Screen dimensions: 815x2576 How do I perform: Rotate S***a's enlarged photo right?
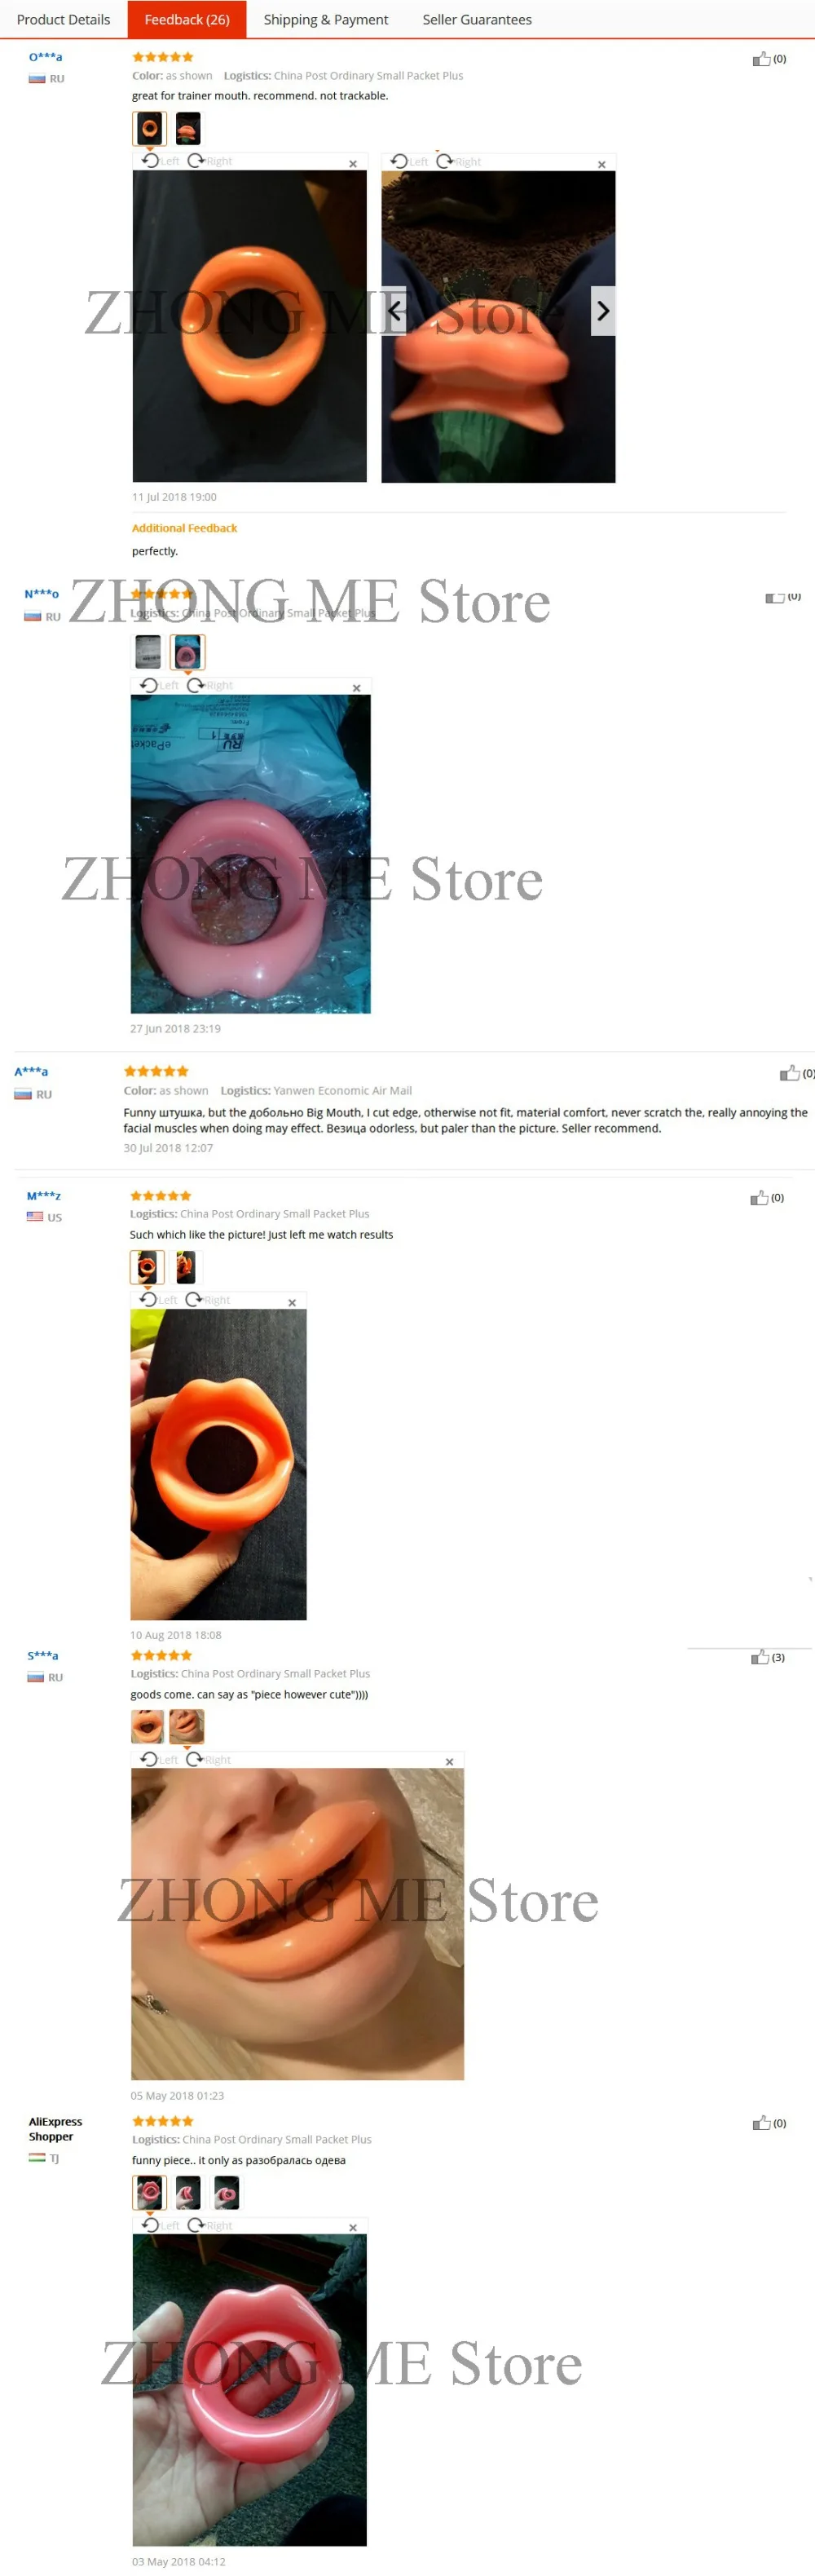[208, 1760]
